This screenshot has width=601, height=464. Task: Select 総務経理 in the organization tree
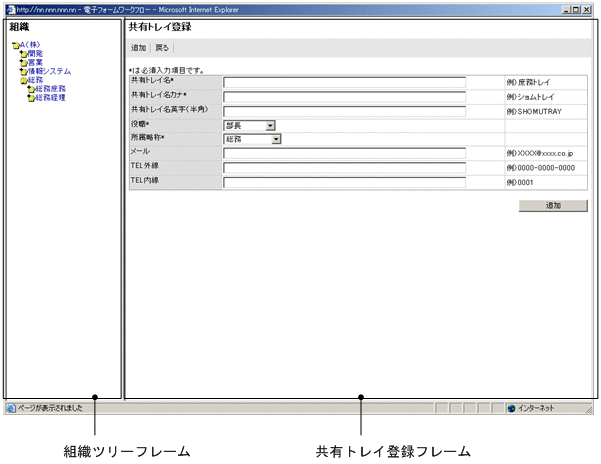[x=51, y=98]
